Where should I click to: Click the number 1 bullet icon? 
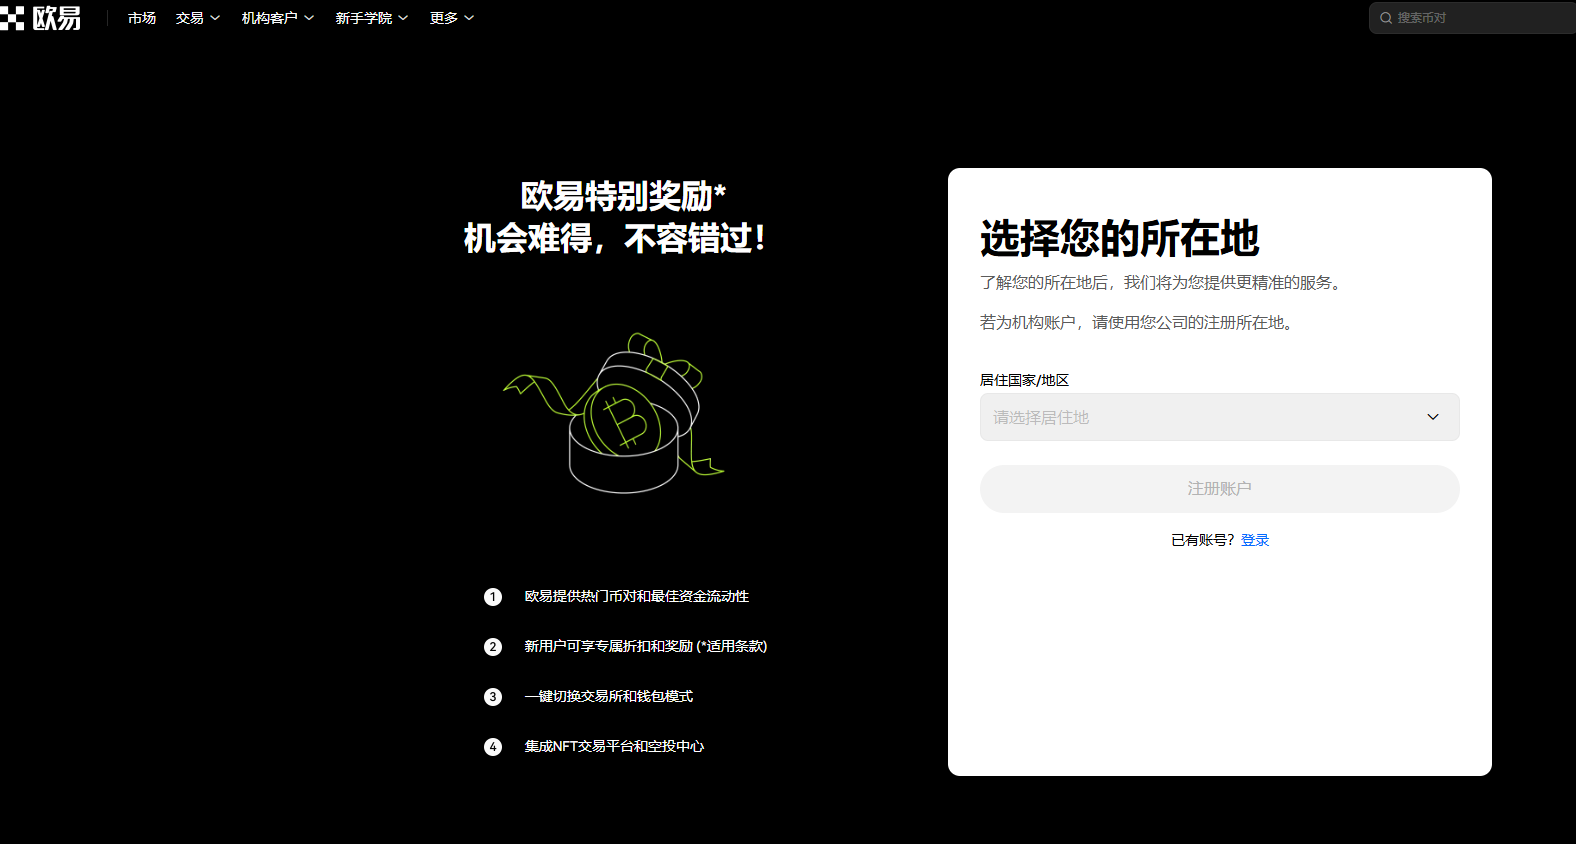pos(493,597)
